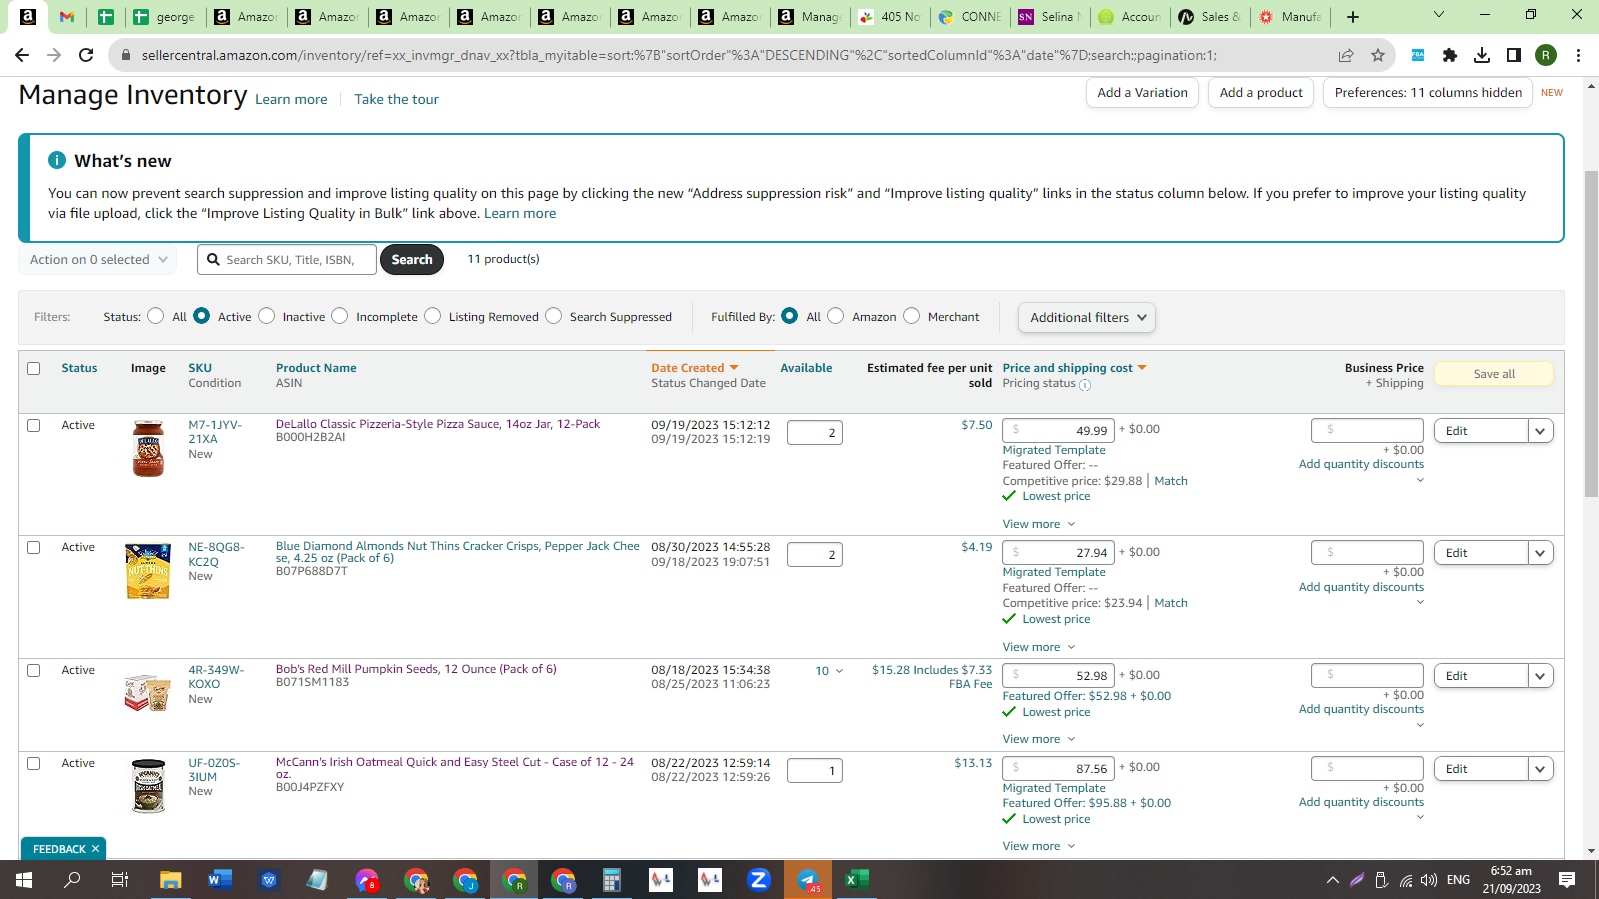Click the page vertical scrollbar

tap(1591, 334)
